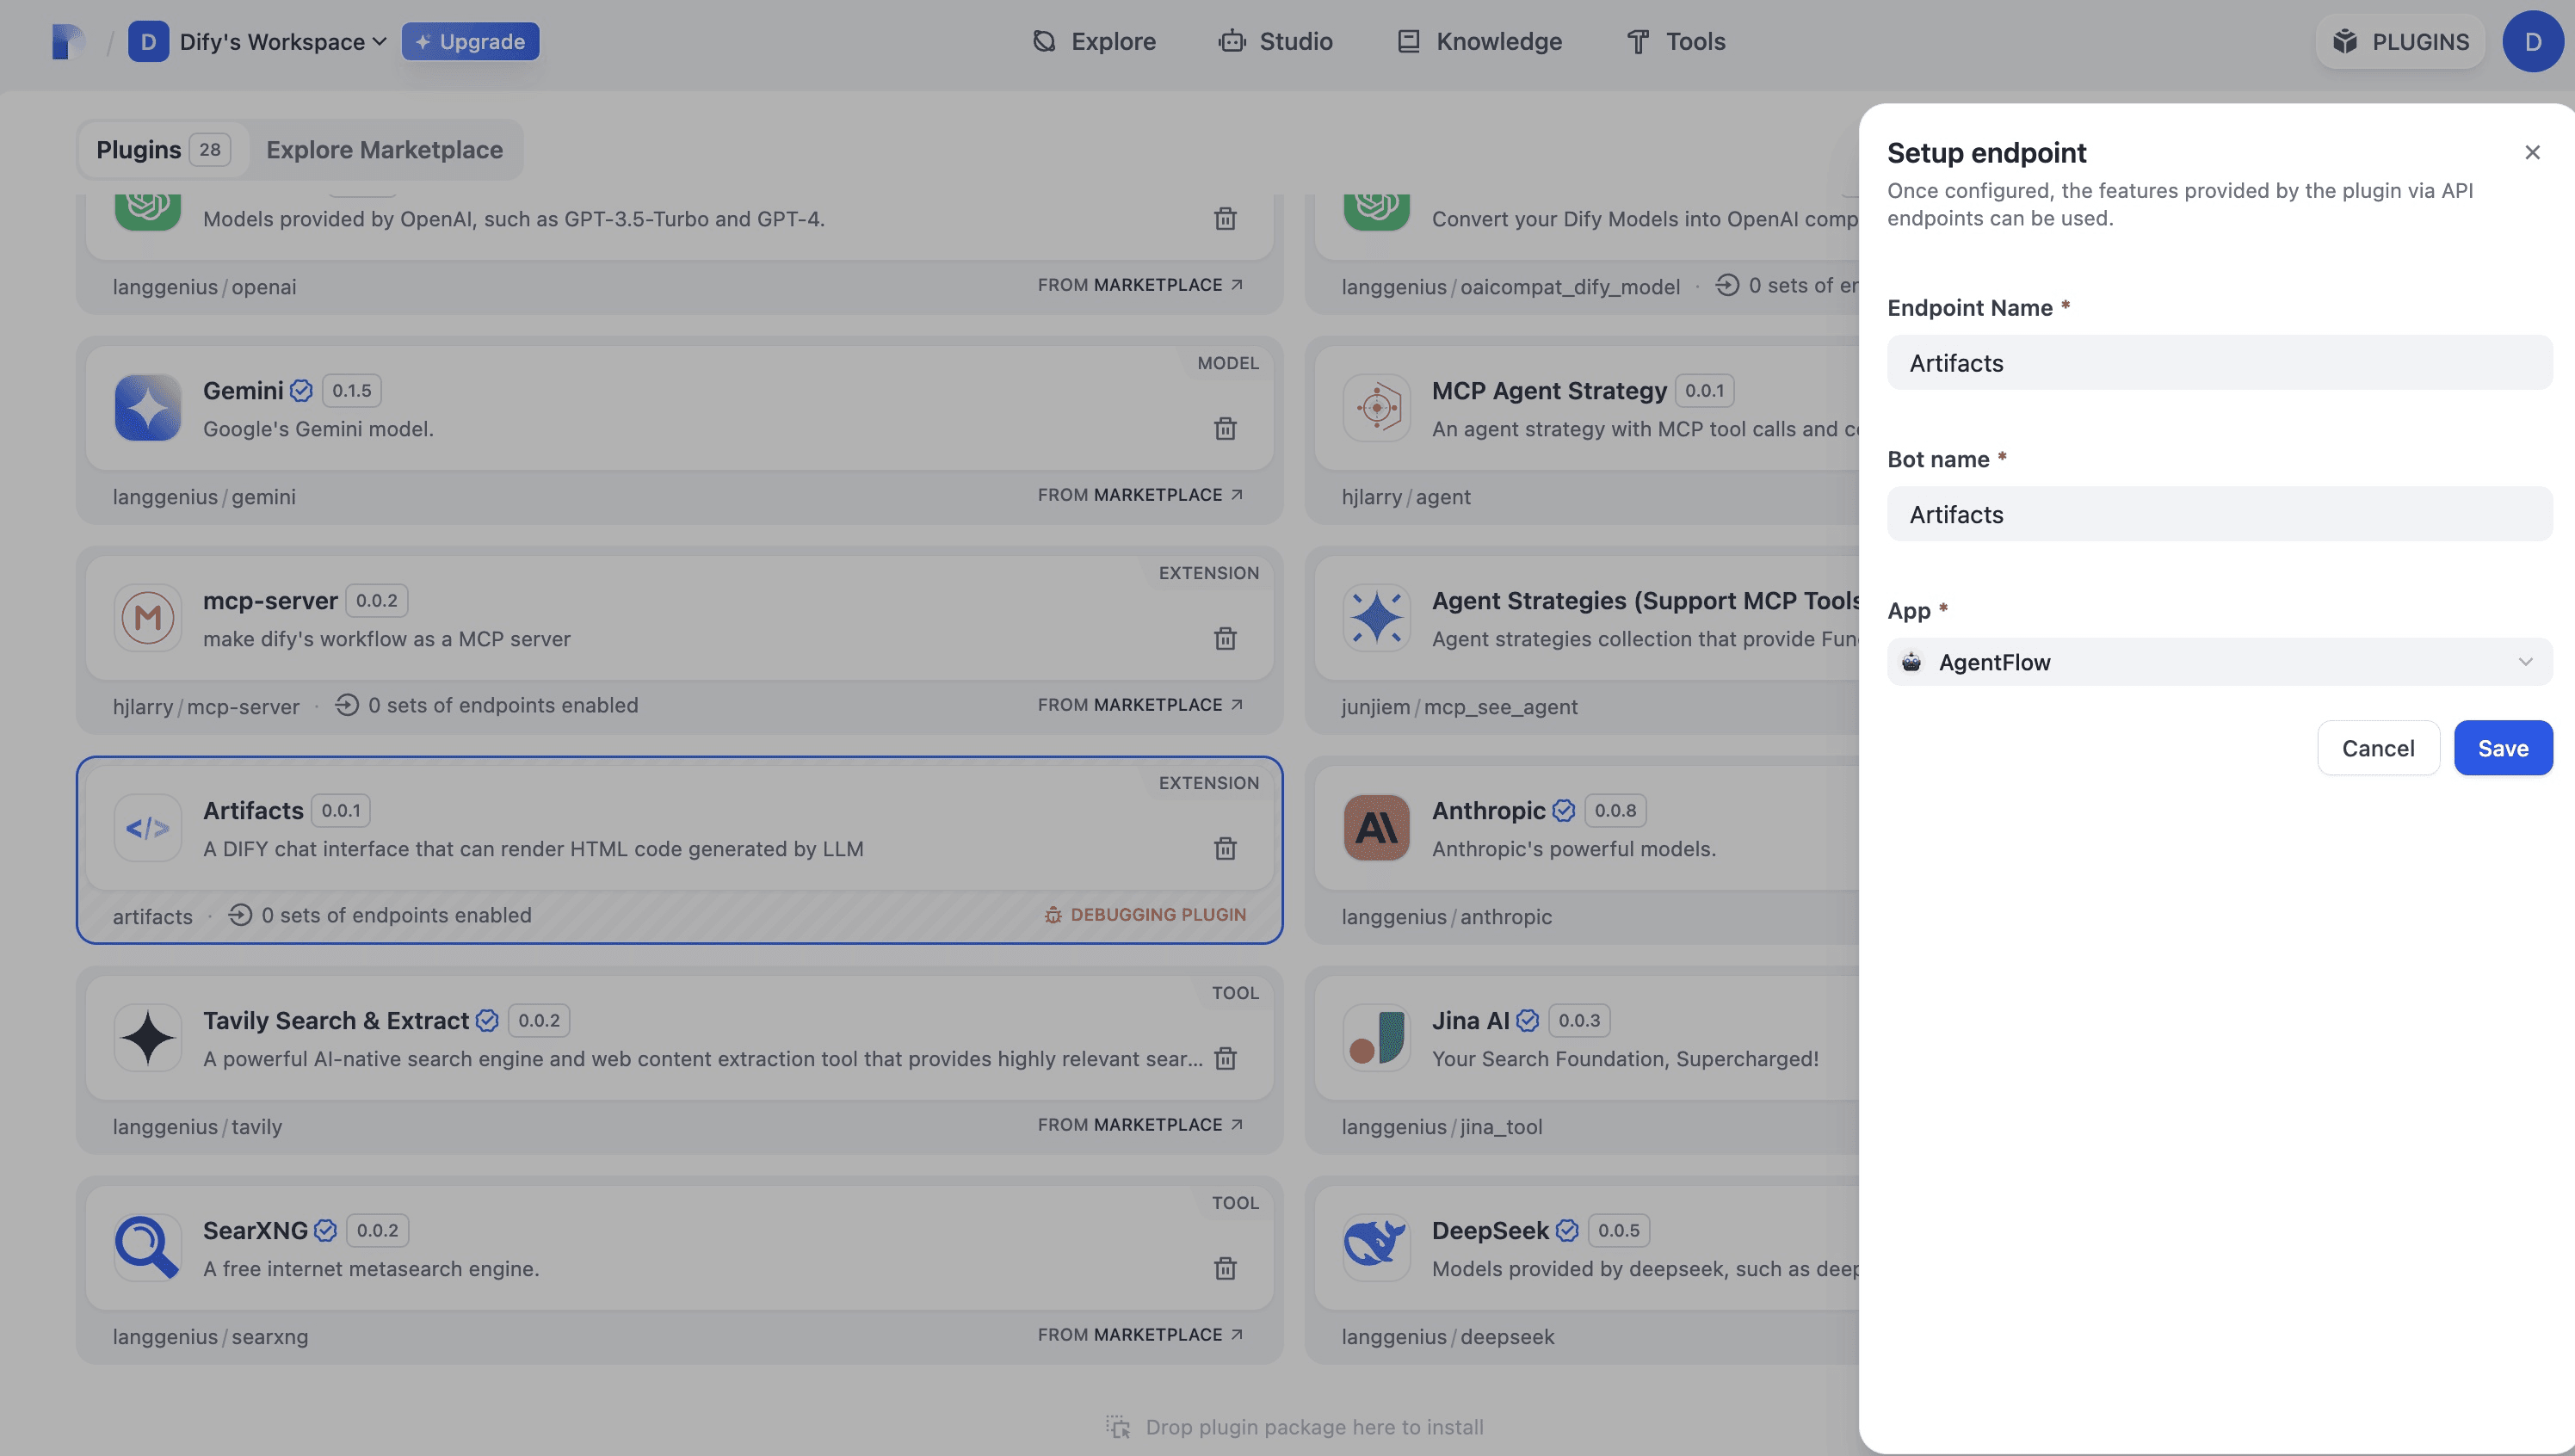The height and width of the screenshot is (1456, 2575).
Task: Delete the Artifacts plugin
Action: tap(1225, 849)
